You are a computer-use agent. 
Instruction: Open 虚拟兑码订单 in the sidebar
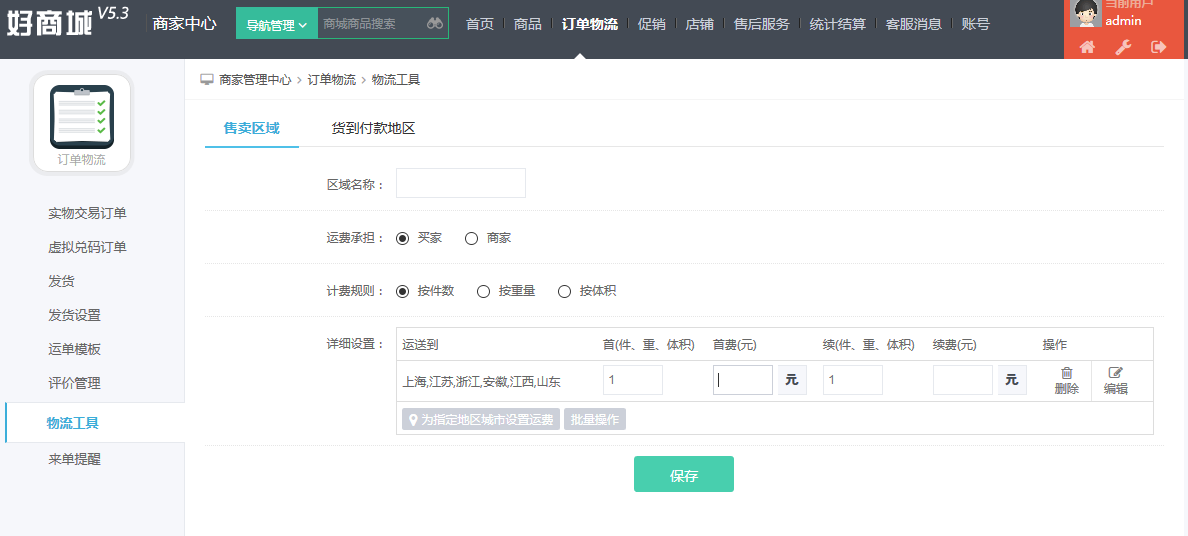pyautogui.click(x=87, y=247)
